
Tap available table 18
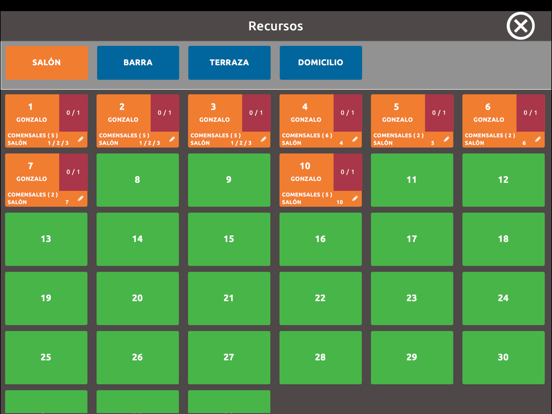503,239
